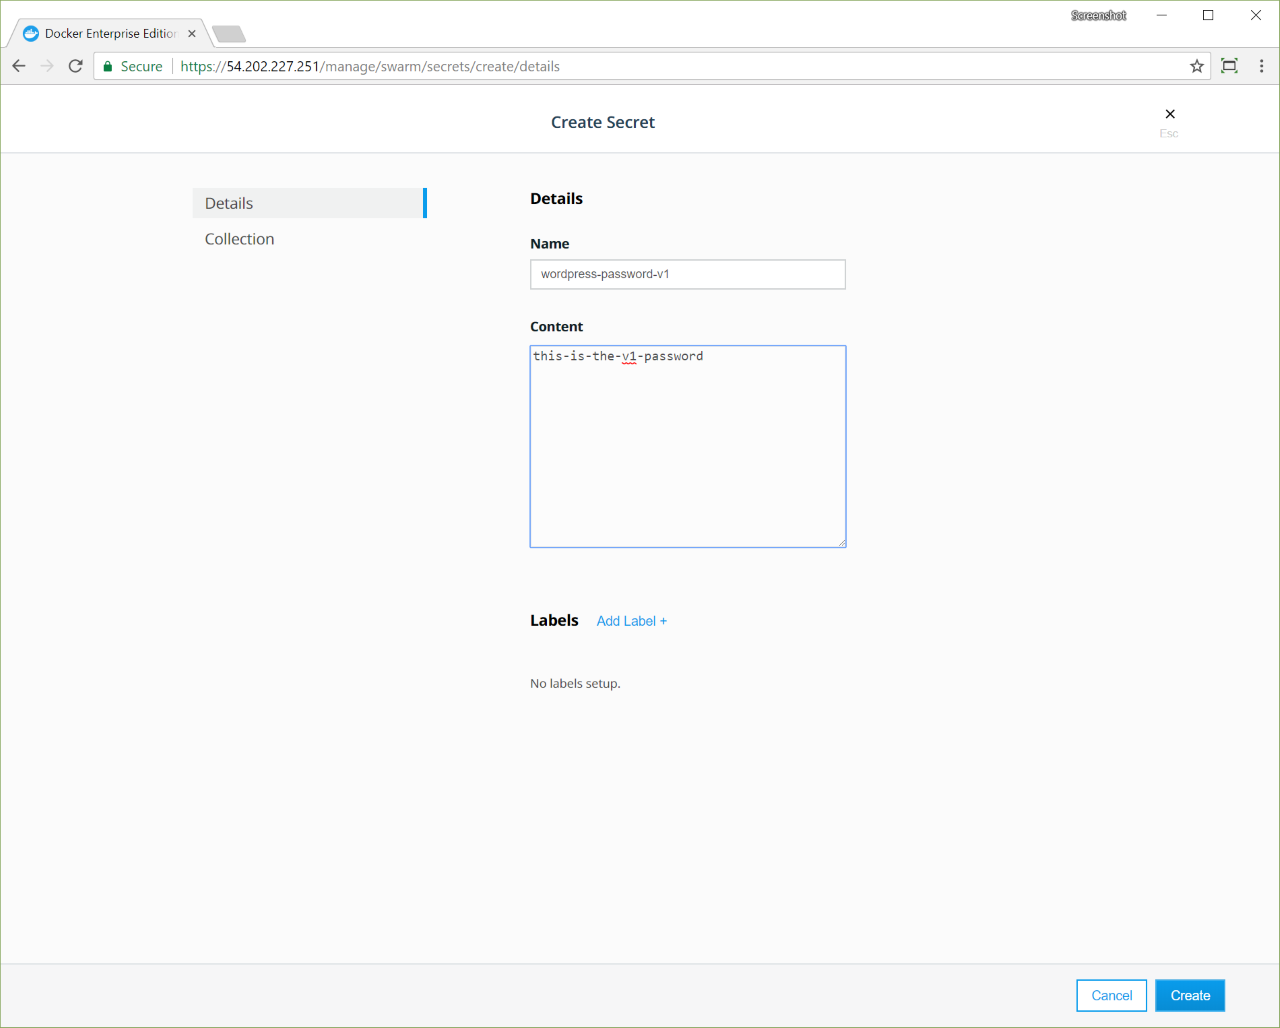Click the green Secure padlock icon
This screenshot has height=1028, width=1280.
pyautogui.click(x=109, y=66)
